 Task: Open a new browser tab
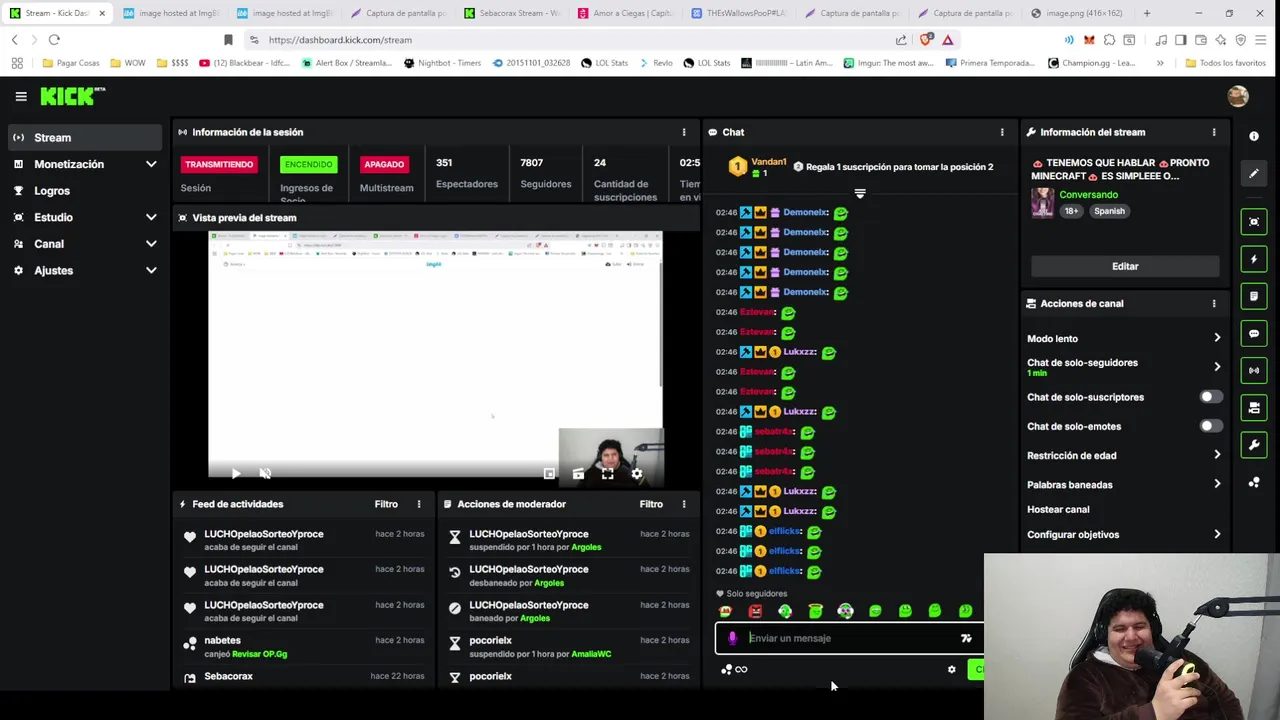click(1147, 13)
